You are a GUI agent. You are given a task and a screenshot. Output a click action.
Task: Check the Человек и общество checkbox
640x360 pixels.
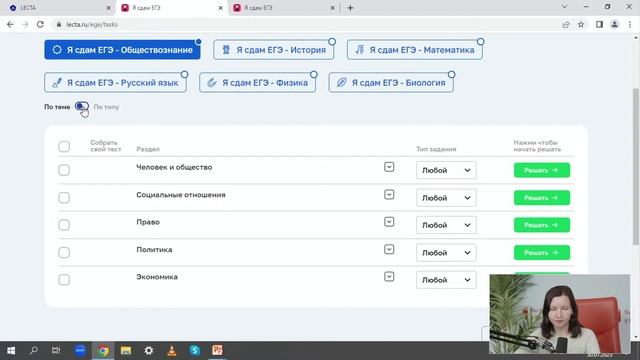click(x=64, y=170)
